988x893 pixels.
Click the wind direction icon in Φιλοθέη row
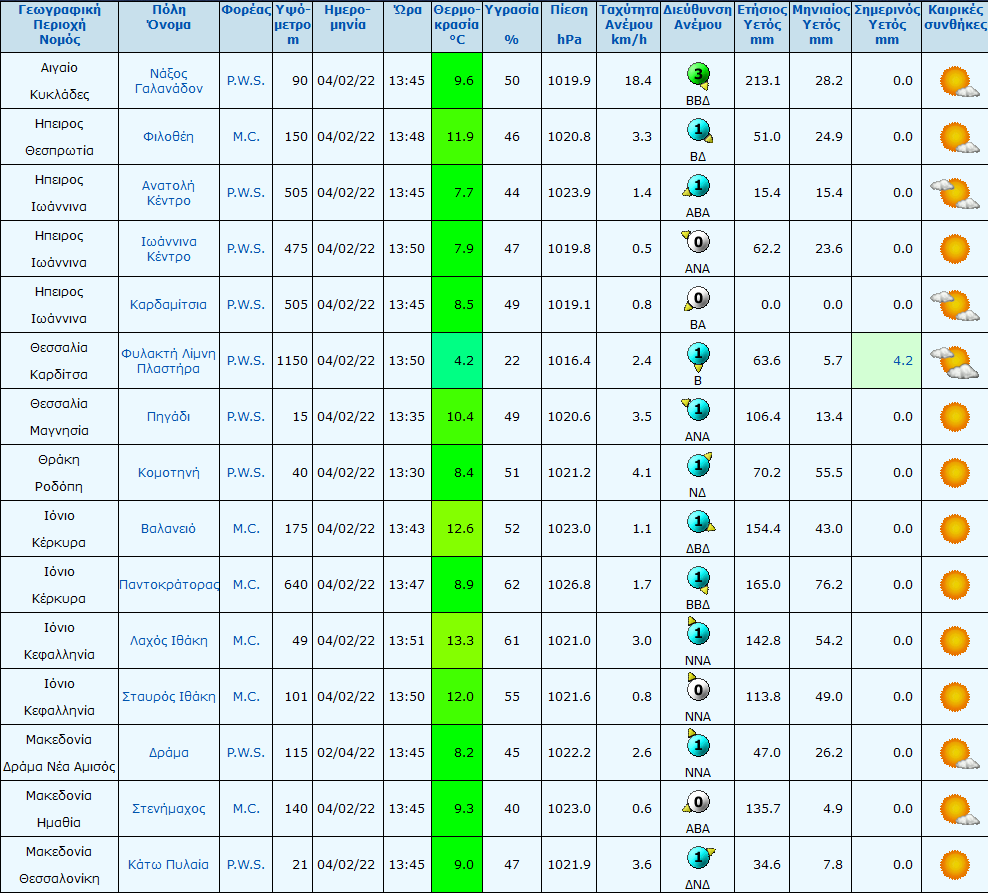pos(699,132)
